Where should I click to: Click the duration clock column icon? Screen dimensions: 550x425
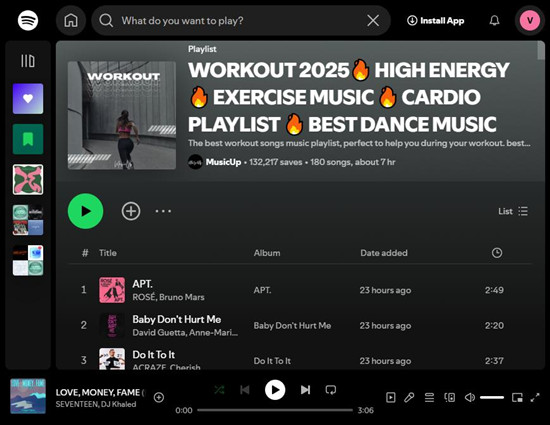[497, 253]
